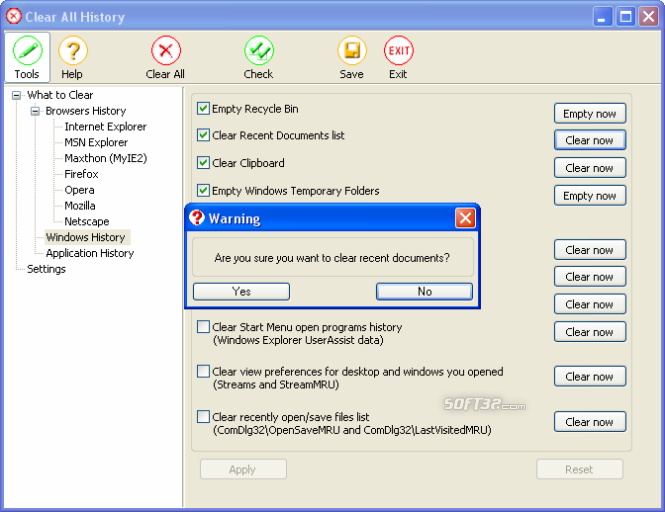This screenshot has width=665, height=512.
Task: Select Netscape in the tree
Action: (87, 221)
